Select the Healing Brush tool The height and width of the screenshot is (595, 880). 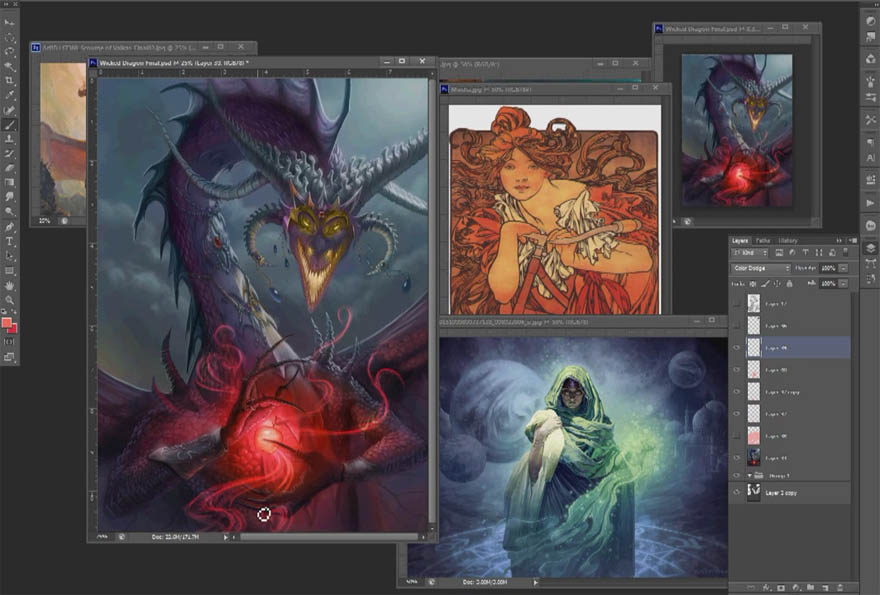10,110
